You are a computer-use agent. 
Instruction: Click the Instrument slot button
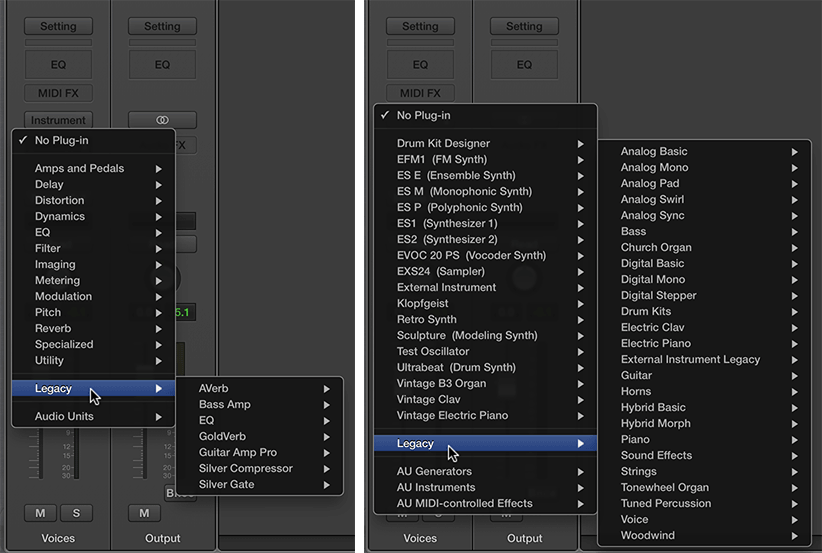coord(58,120)
